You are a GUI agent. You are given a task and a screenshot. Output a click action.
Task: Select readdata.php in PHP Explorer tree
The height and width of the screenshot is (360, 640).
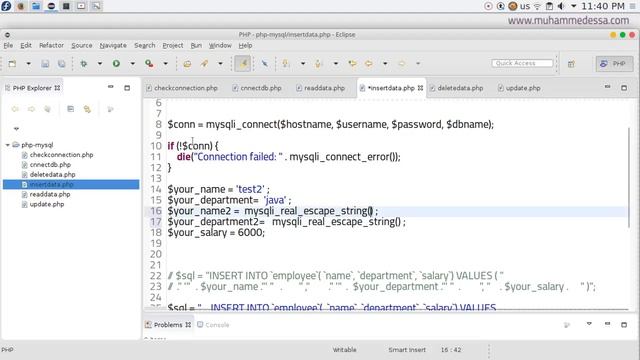click(50, 194)
